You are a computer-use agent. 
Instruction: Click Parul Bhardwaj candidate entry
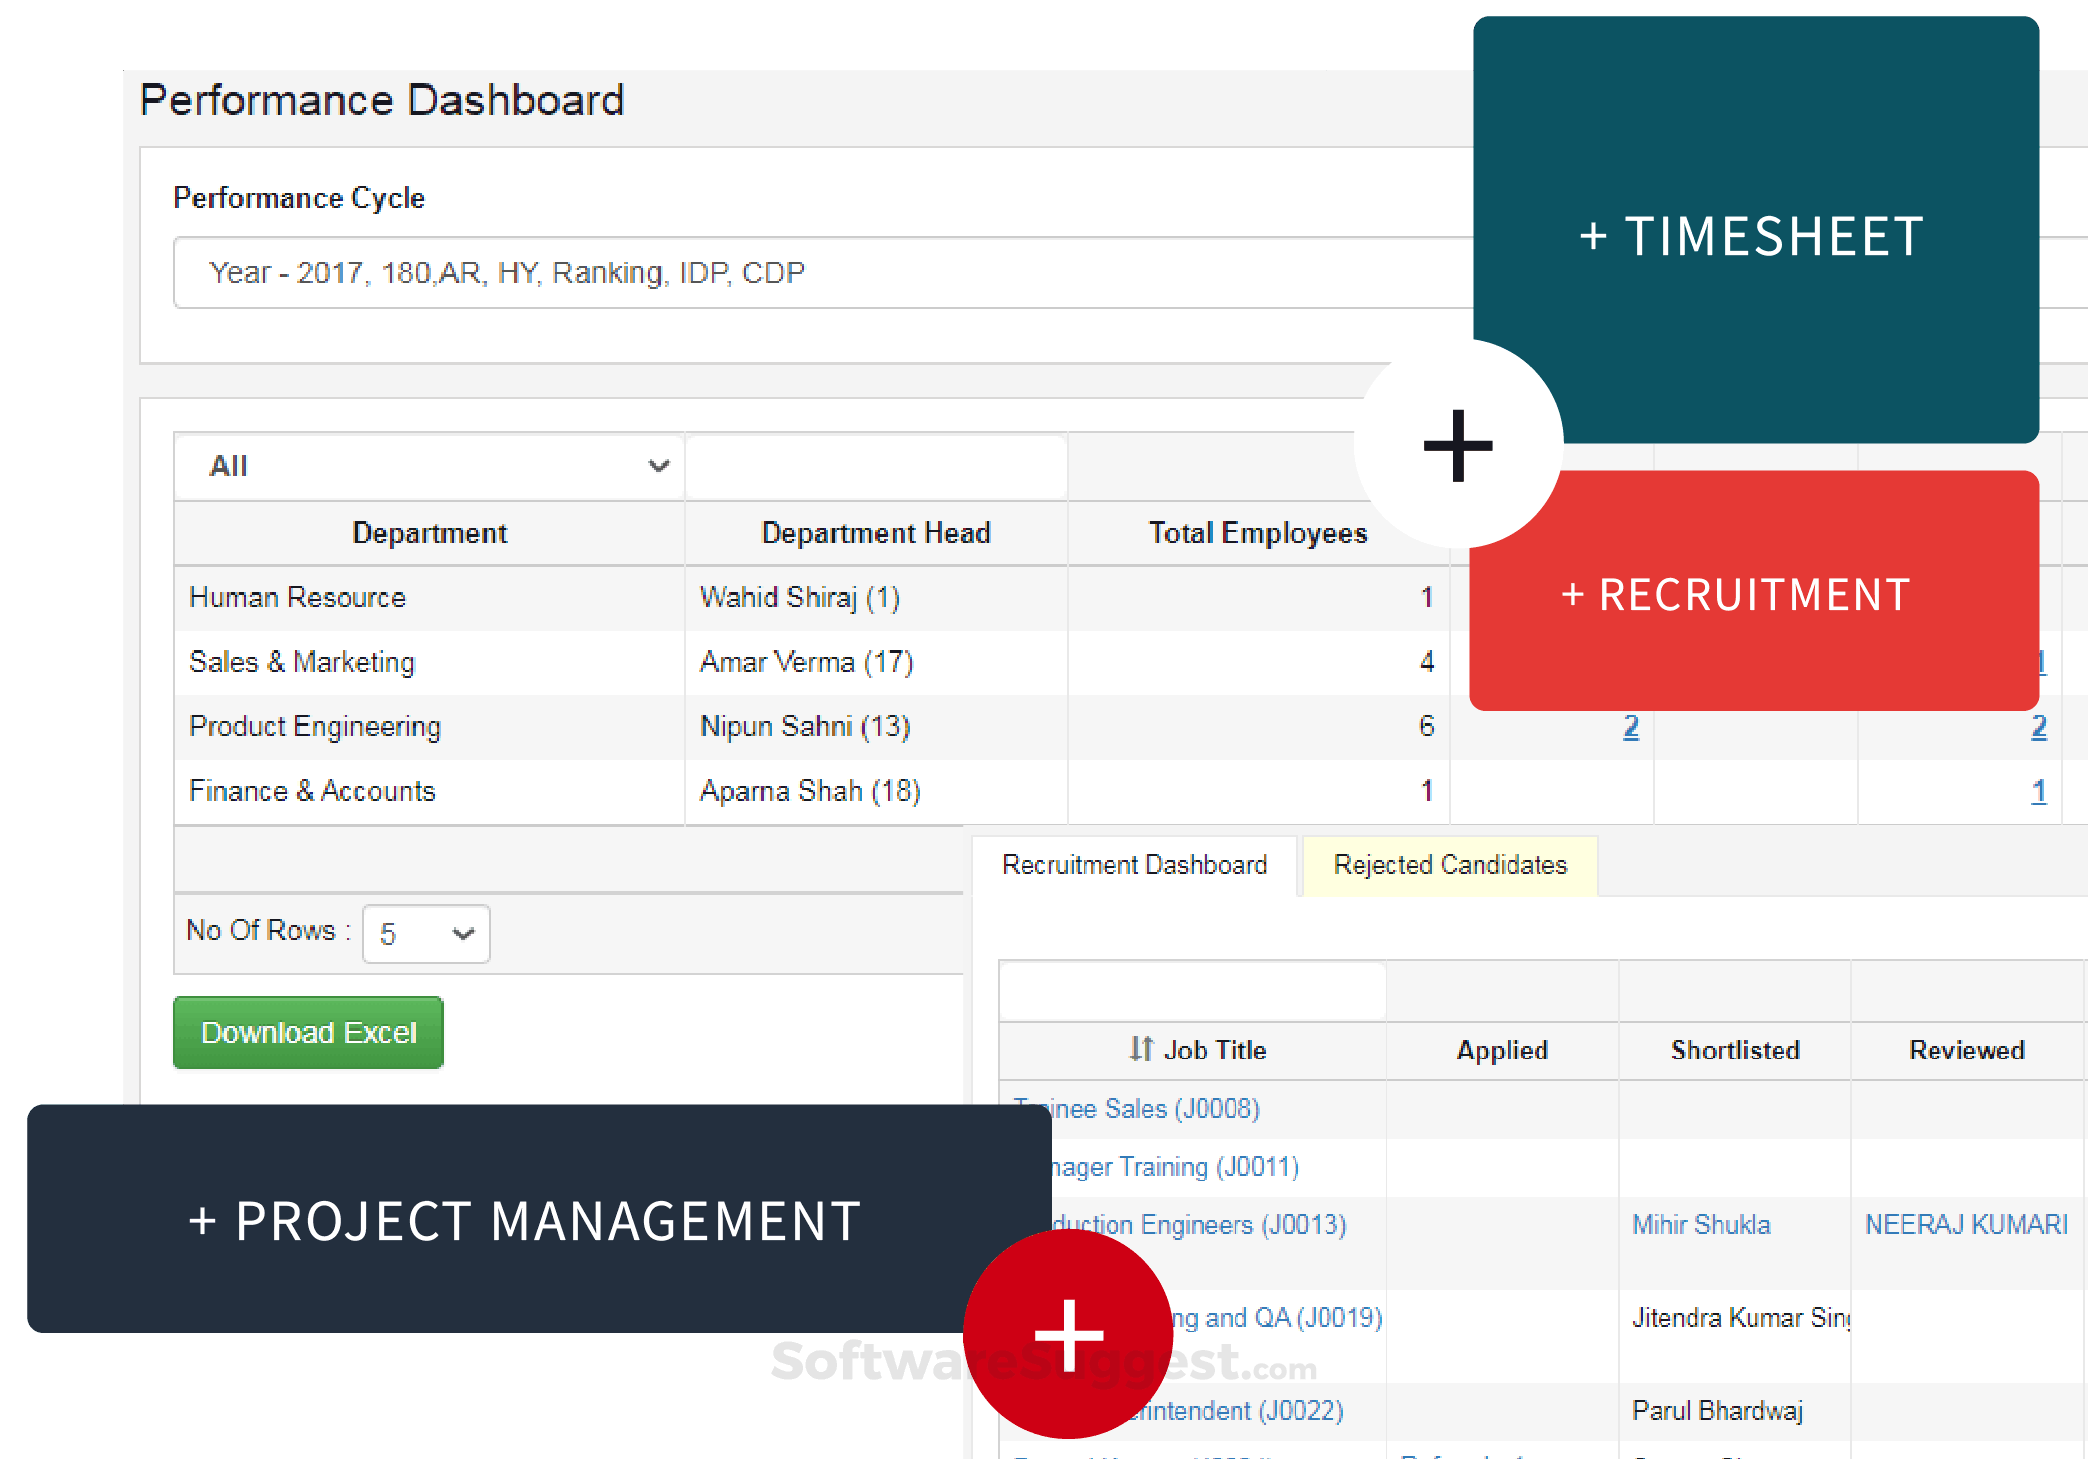(1717, 1411)
